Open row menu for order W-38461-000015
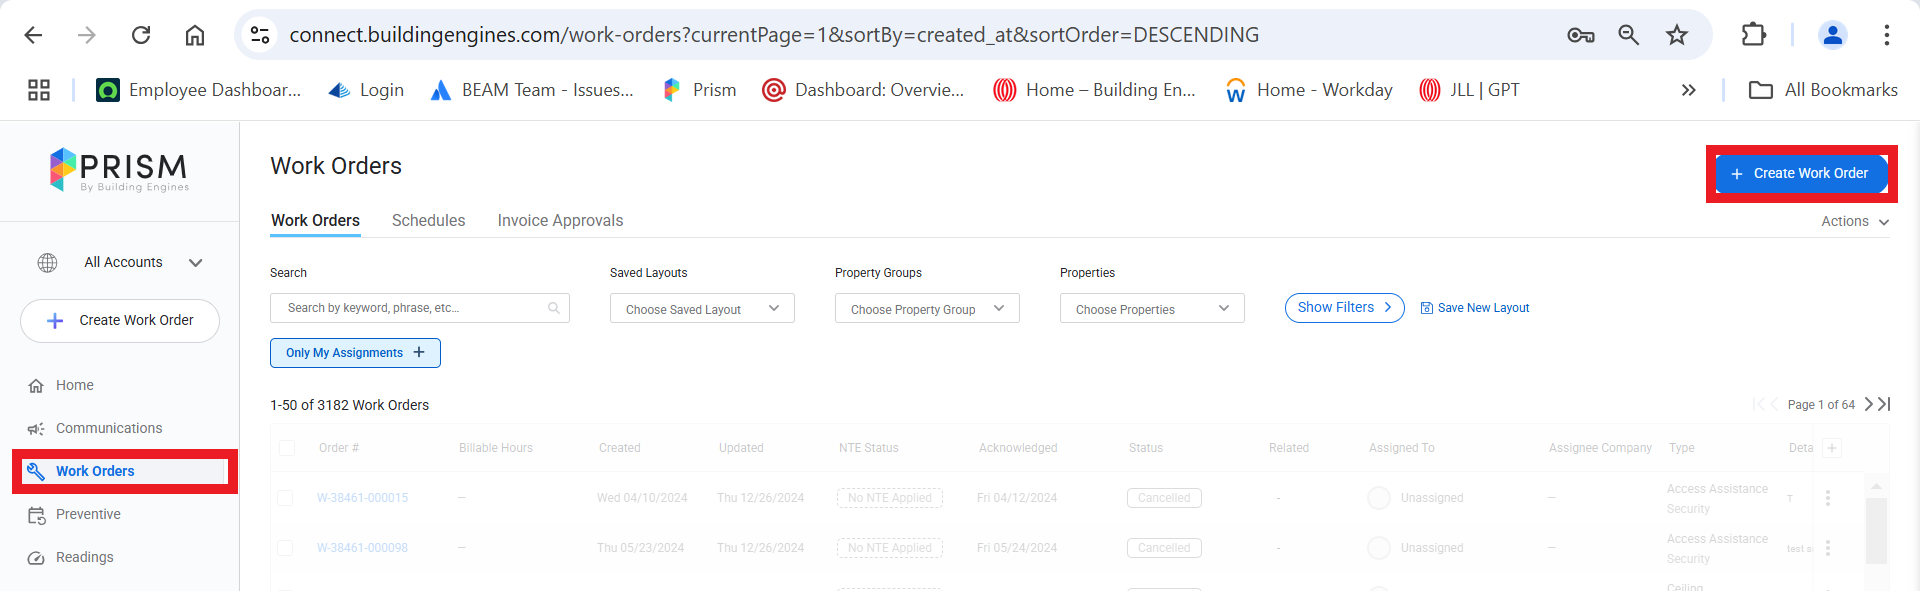Screen dimensions: 1920x591 1828,498
